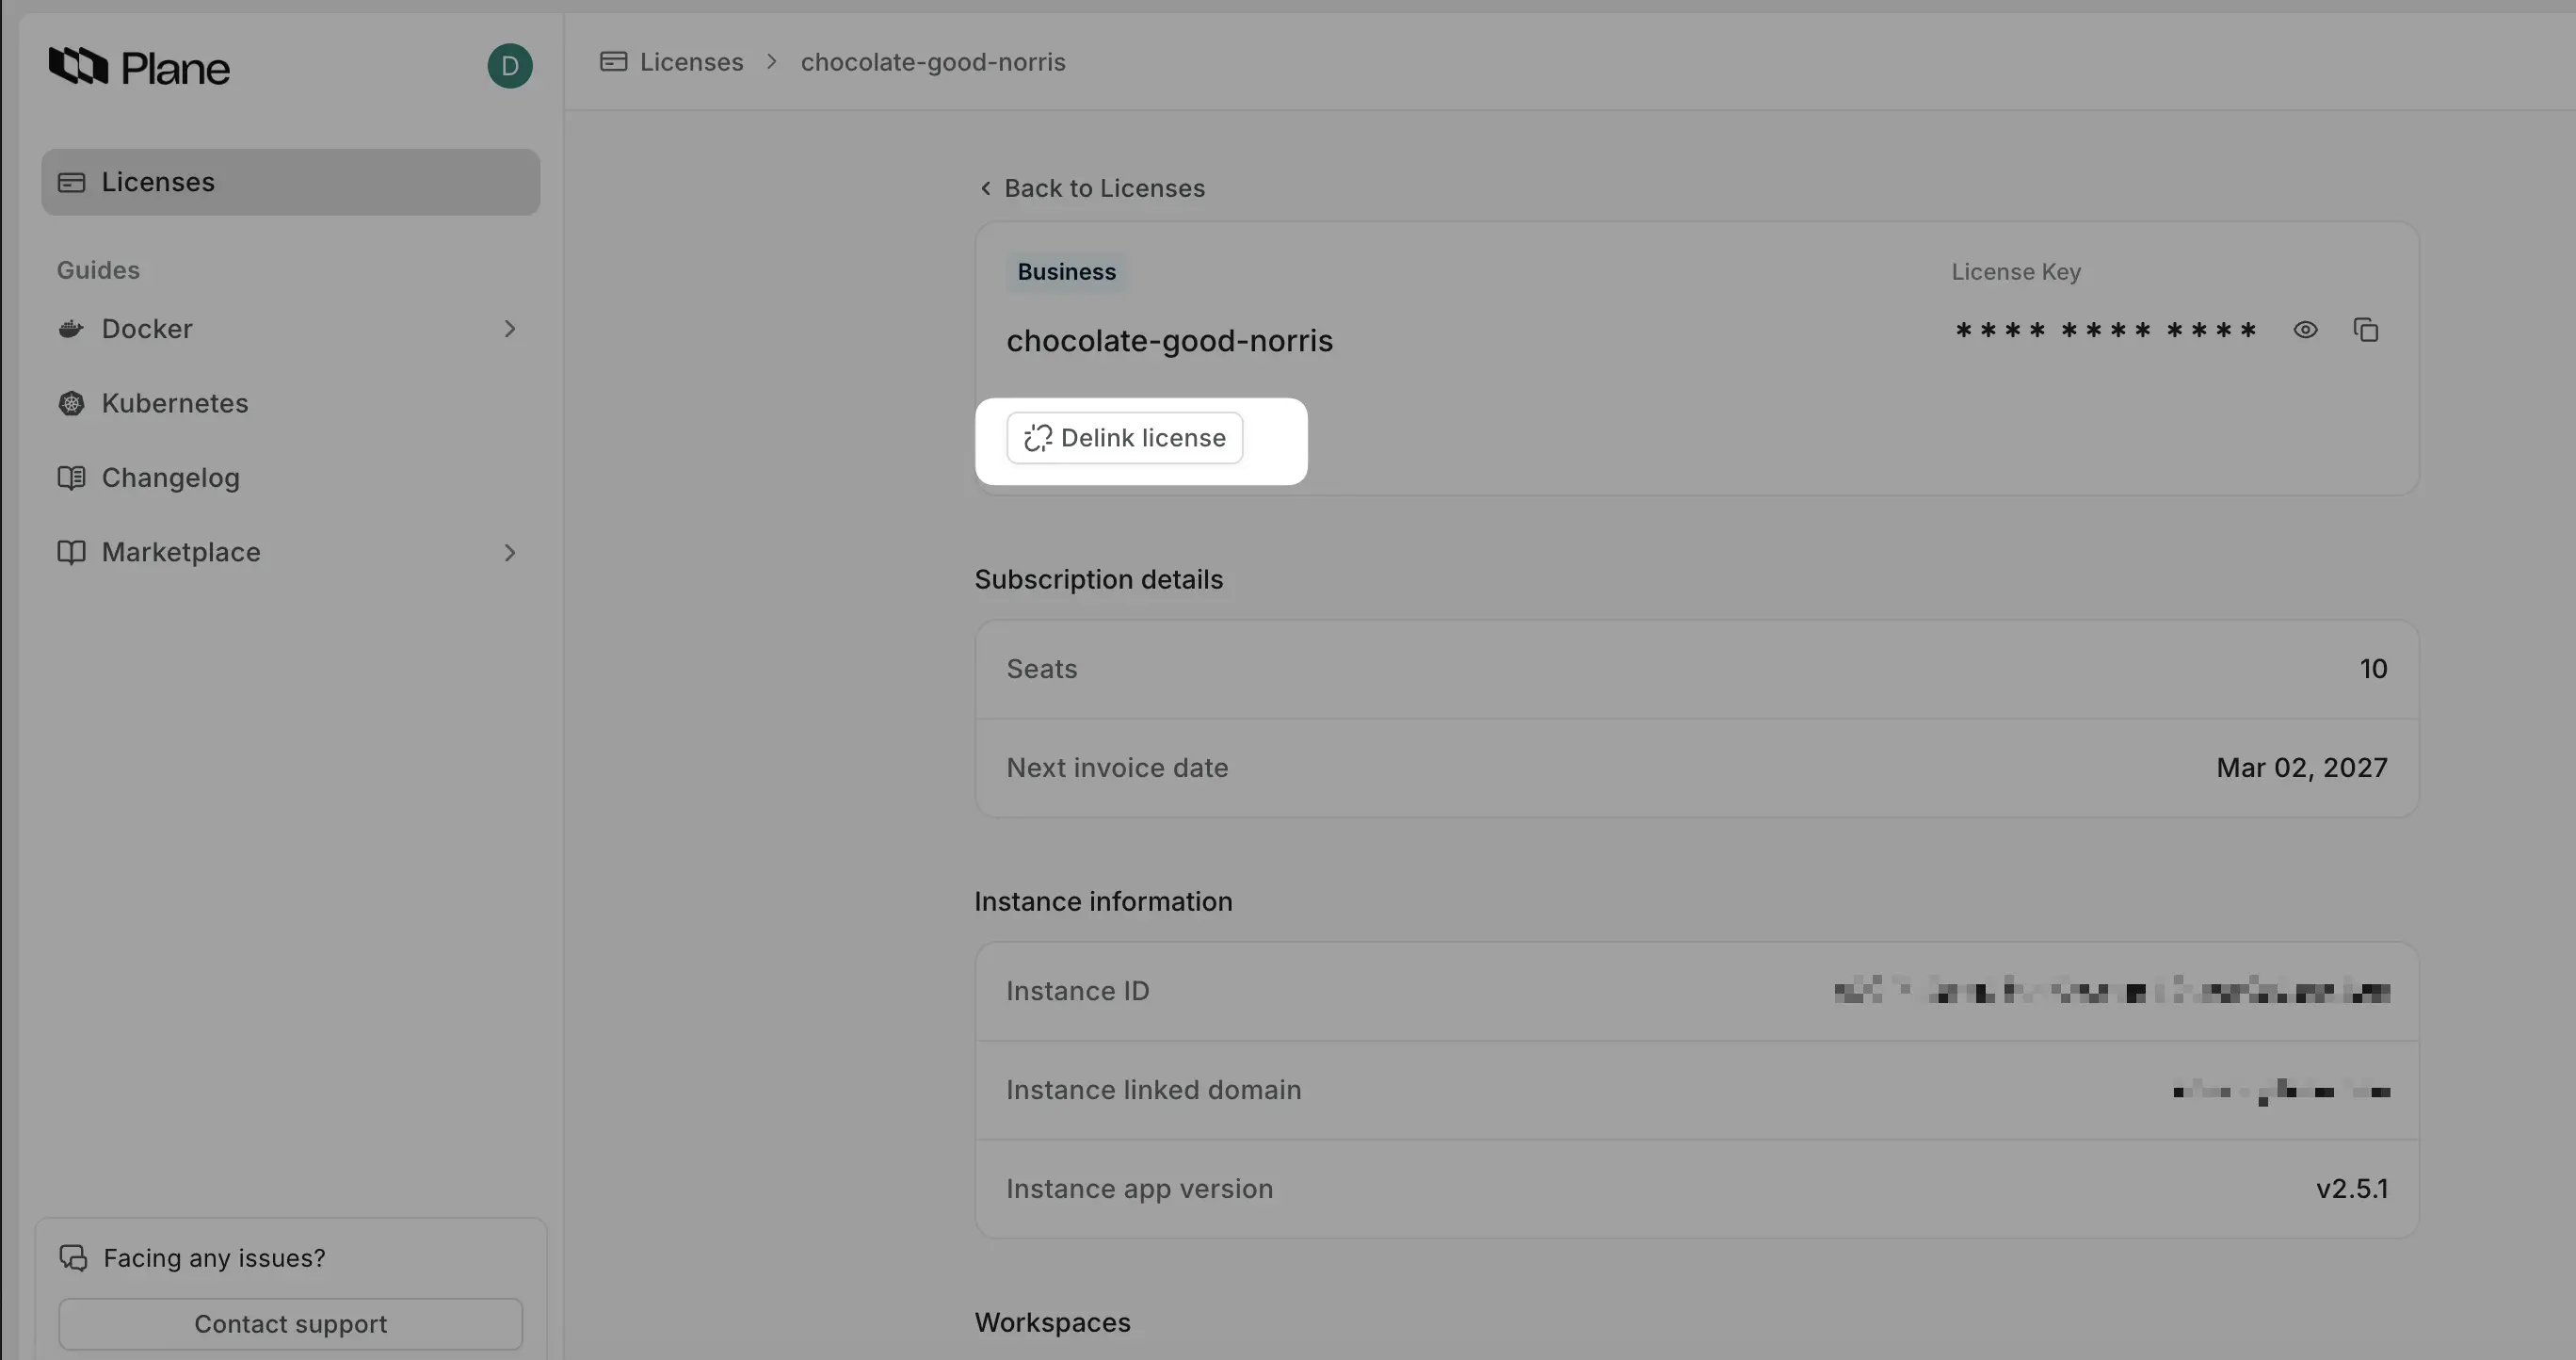The width and height of the screenshot is (2576, 1360).
Task: Select the Kubernetes wheel icon
Action: tap(70, 403)
